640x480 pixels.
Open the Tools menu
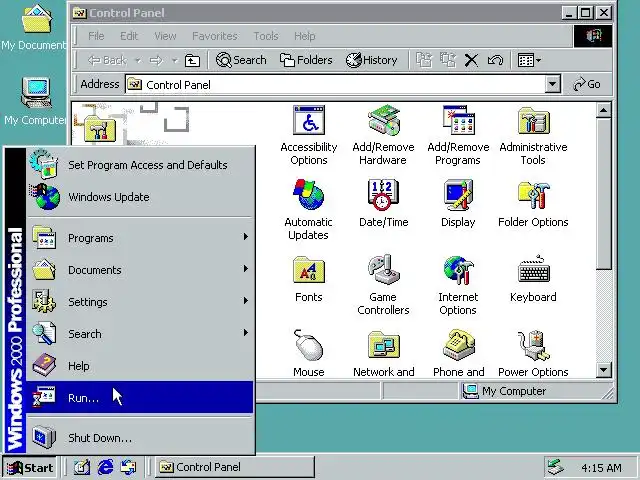click(x=265, y=36)
